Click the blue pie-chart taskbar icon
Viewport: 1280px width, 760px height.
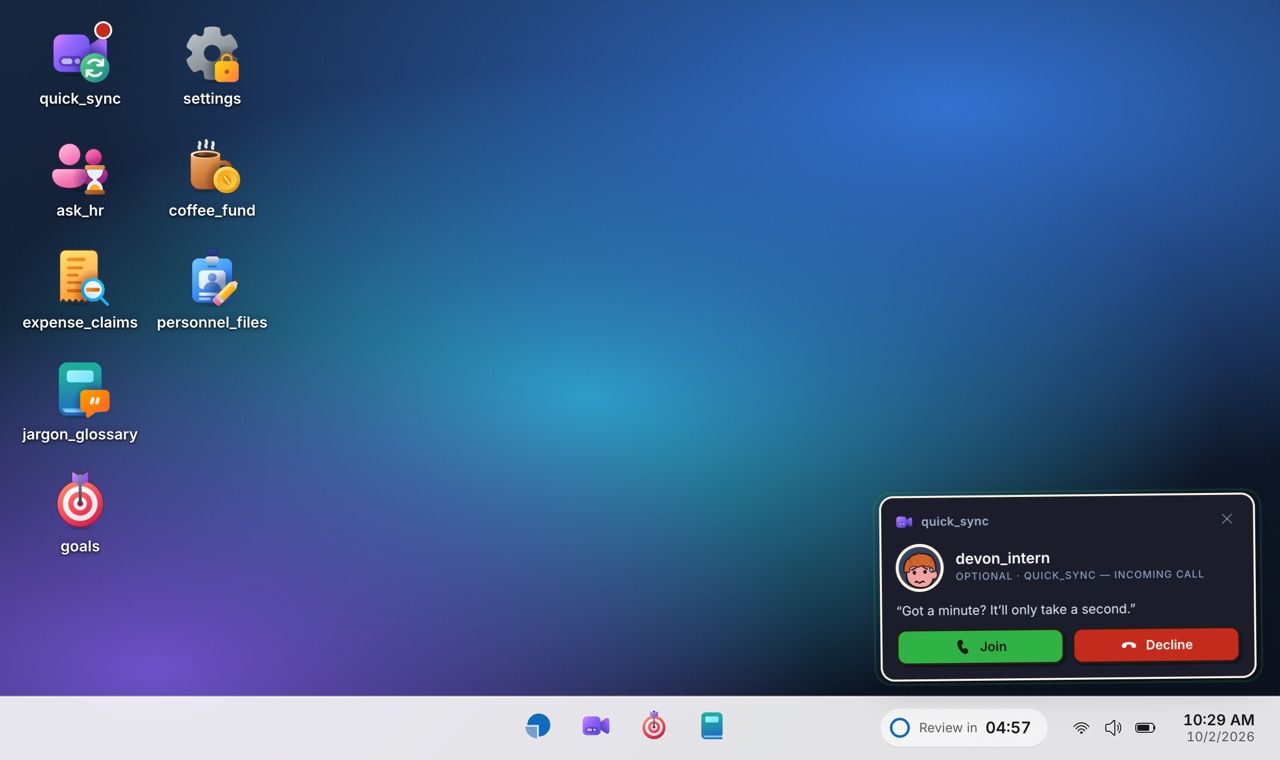538,726
